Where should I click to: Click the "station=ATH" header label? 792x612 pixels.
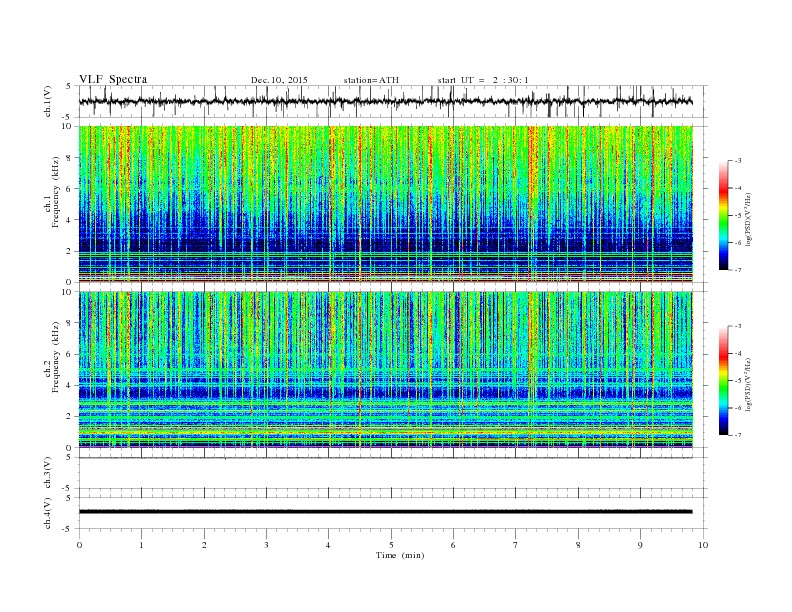[371, 80]
